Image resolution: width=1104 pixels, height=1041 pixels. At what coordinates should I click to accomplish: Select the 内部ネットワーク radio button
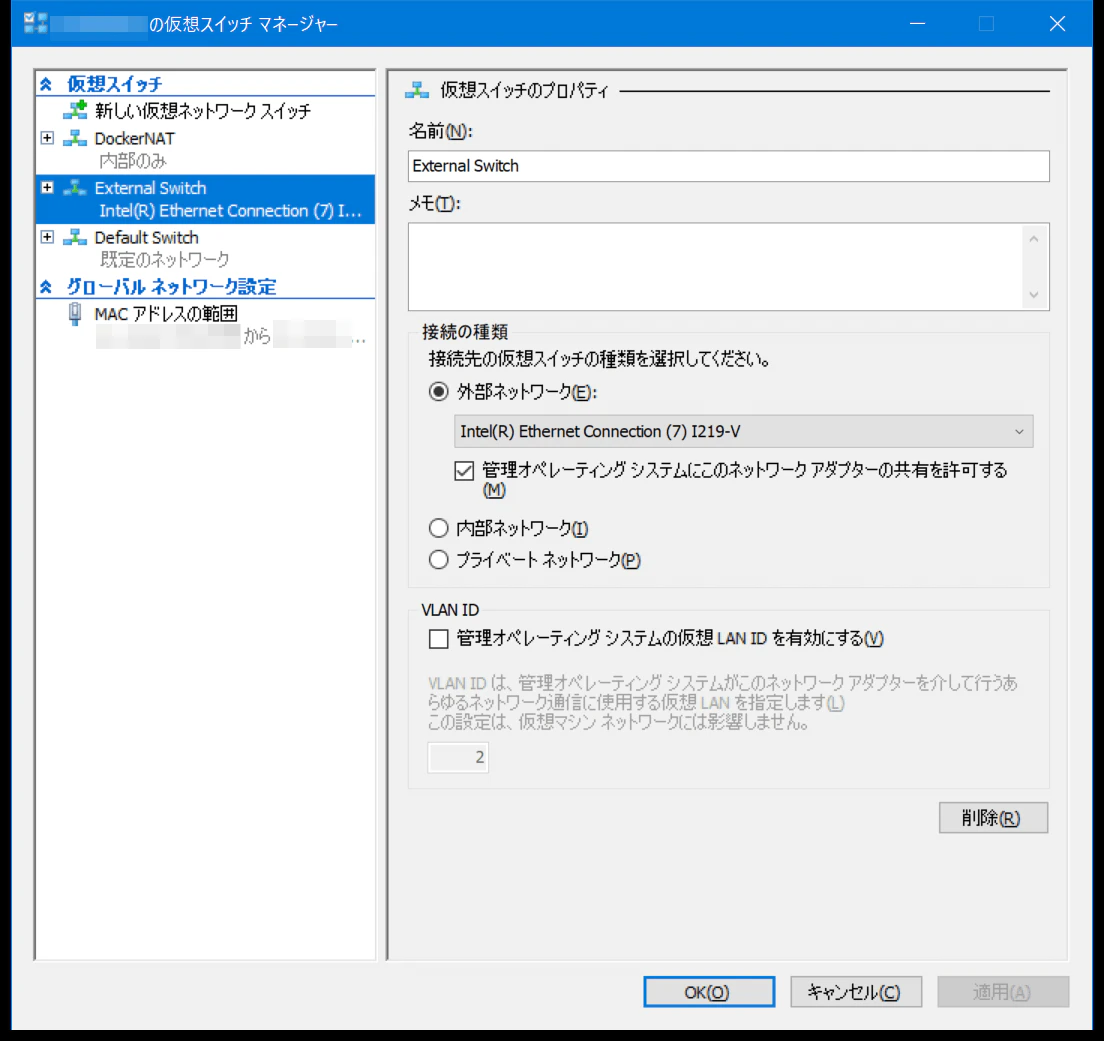(438, 528)
